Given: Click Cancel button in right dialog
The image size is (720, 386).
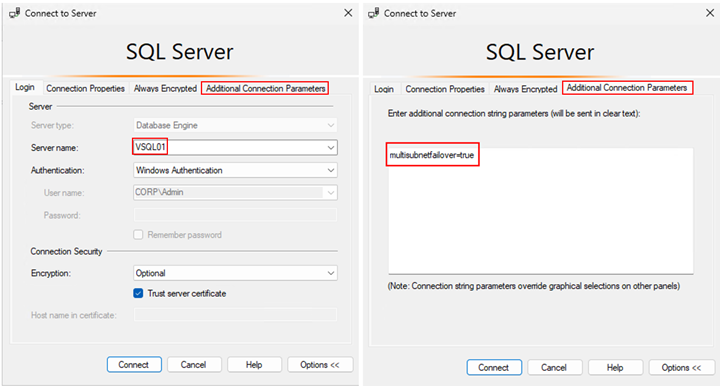Looking at the screenshot, I should click(554, 367).
